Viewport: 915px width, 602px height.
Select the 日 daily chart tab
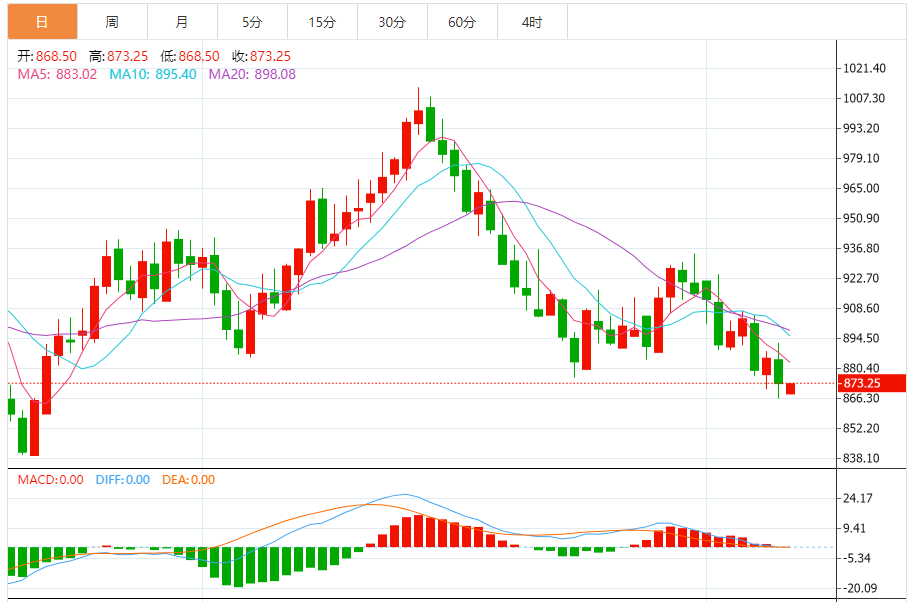point(43,22)
